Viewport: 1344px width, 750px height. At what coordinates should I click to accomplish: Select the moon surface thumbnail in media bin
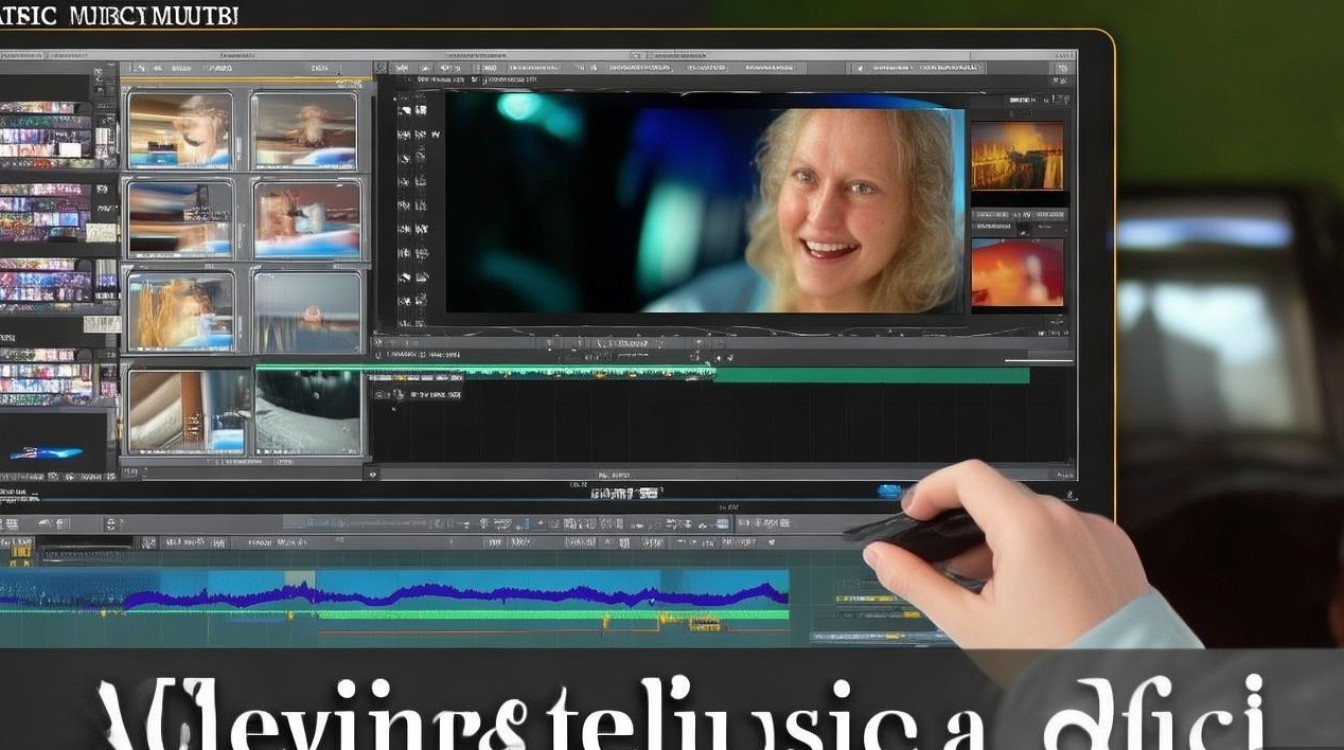click(x=307, y=411)
